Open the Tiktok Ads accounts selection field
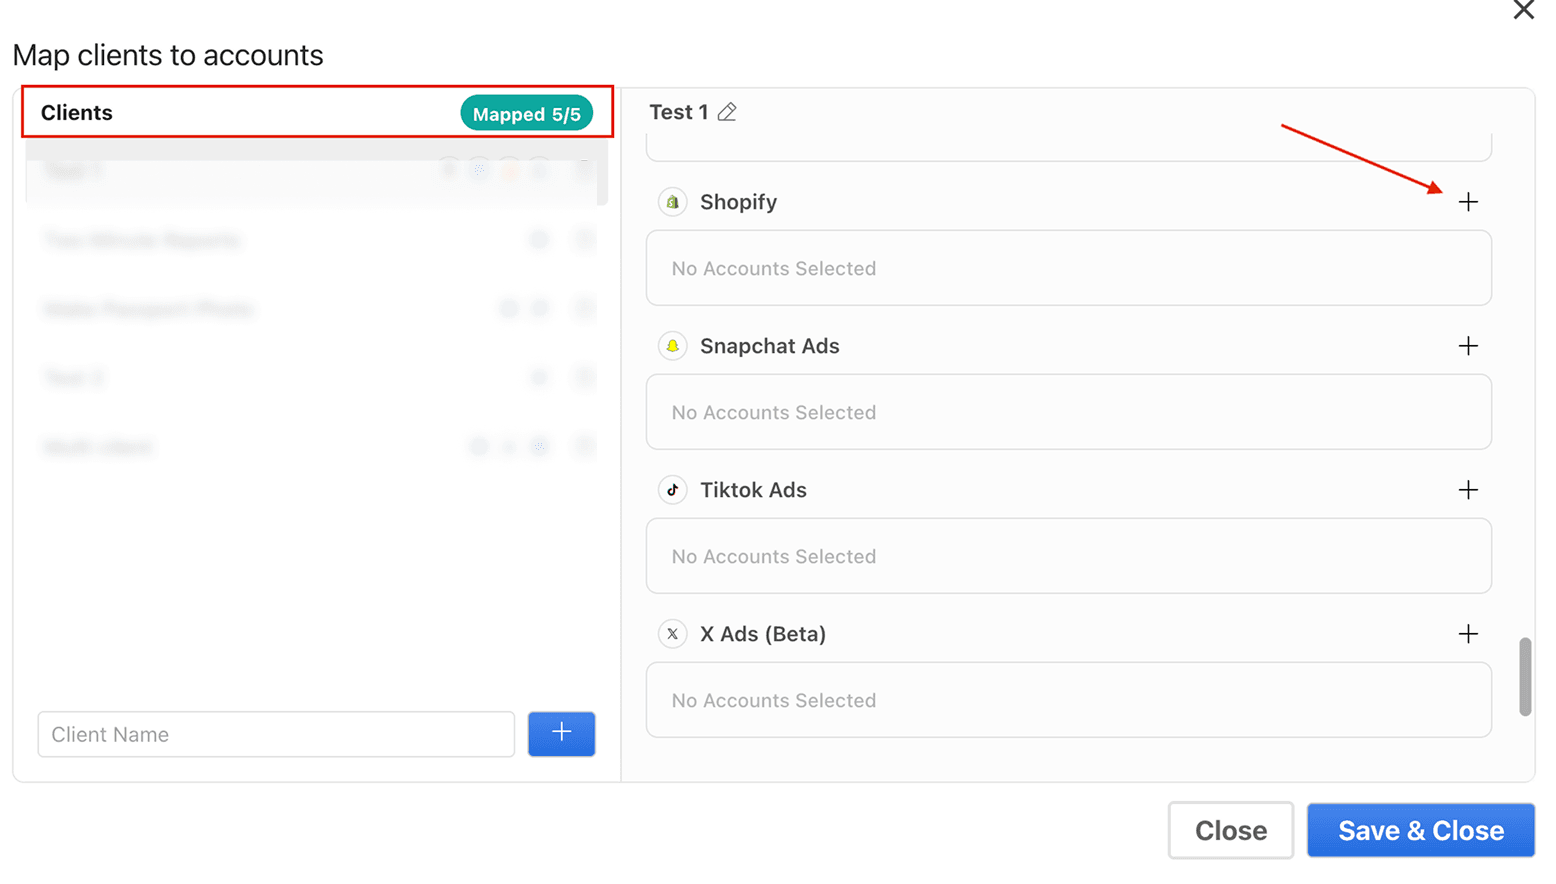 pos(1068,556)
